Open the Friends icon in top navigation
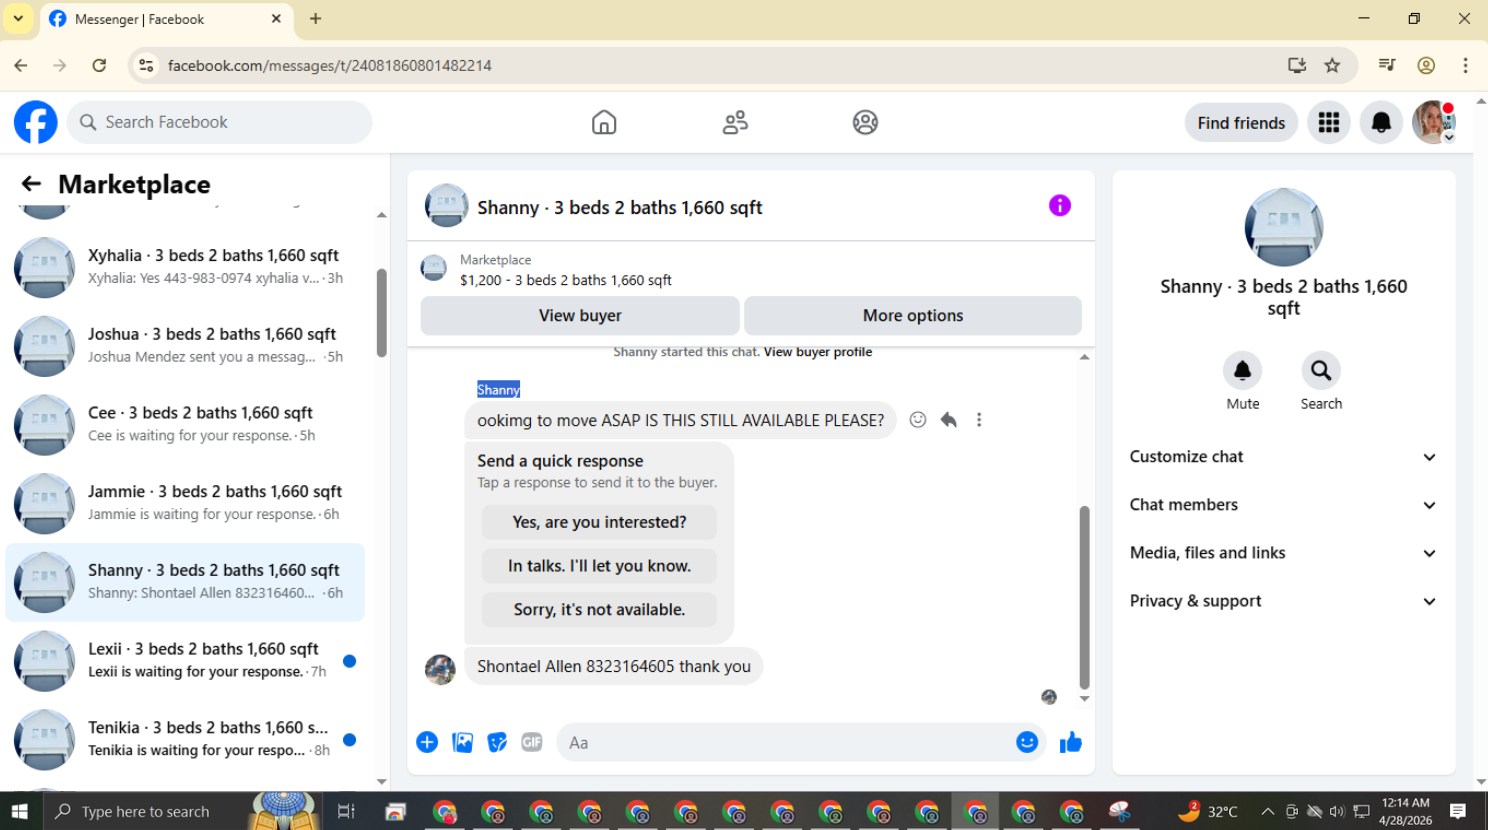 click(735, 122)
